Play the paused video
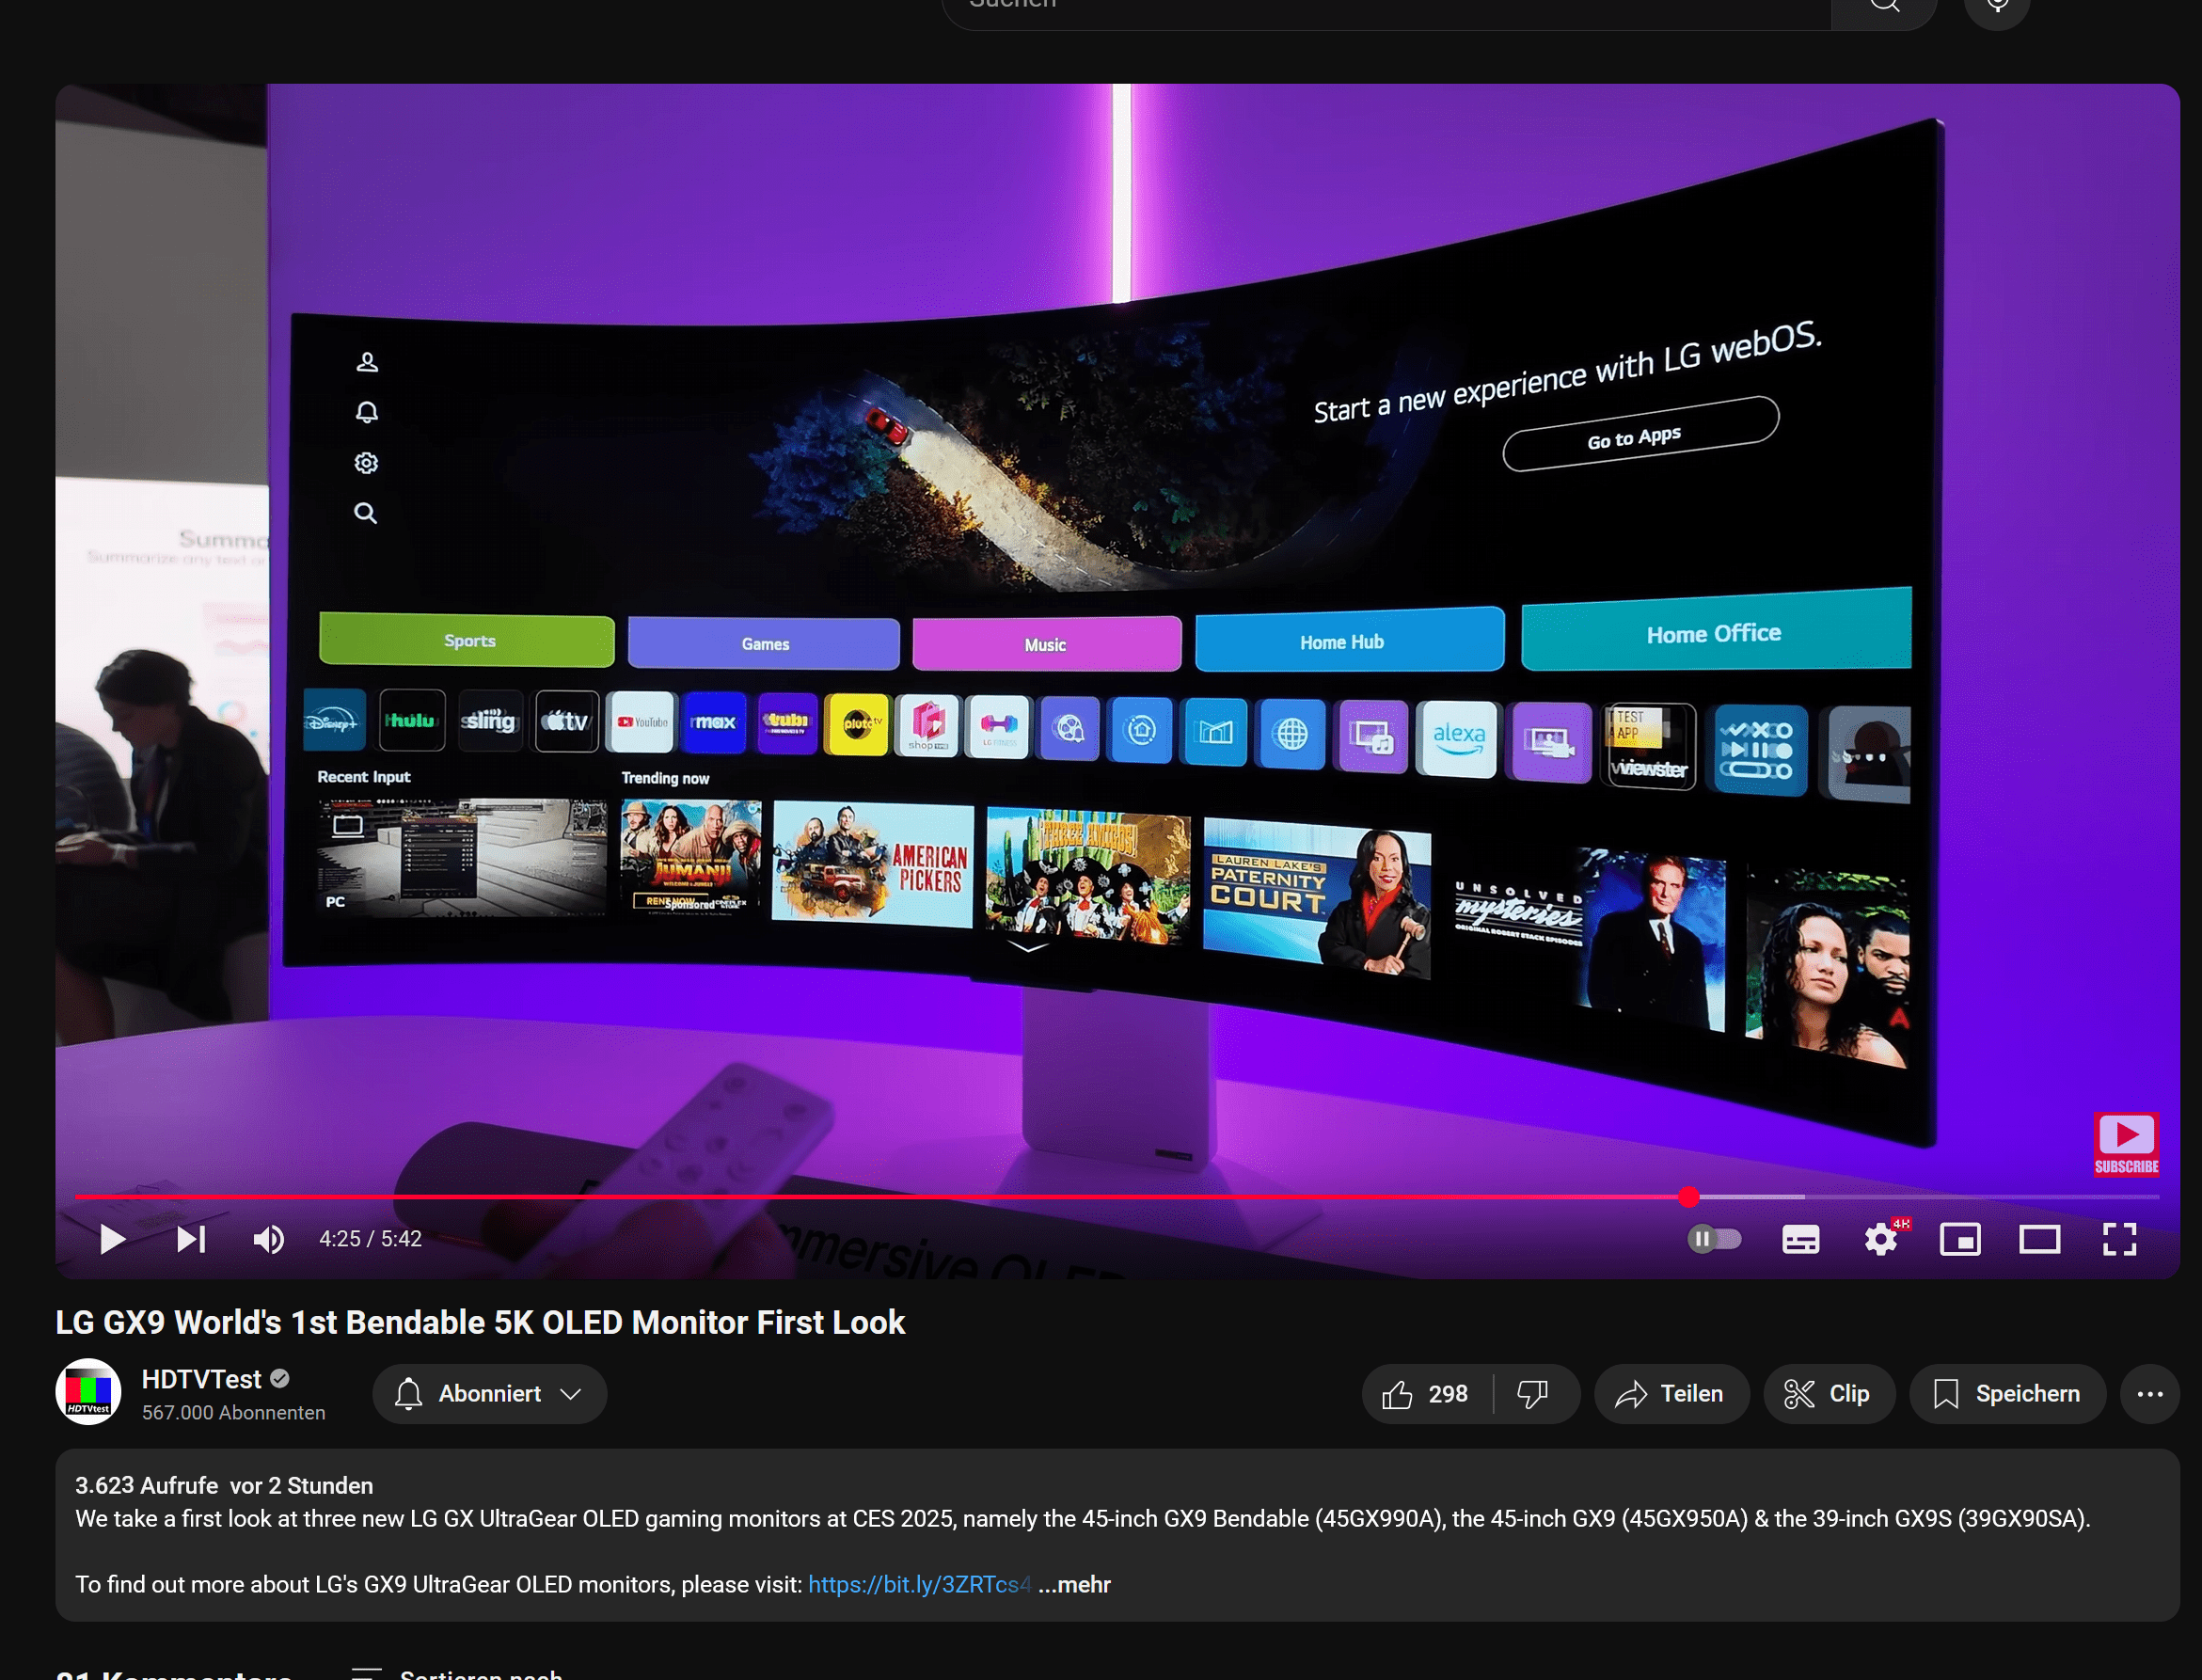2202x1680 pixels. 113,1239
